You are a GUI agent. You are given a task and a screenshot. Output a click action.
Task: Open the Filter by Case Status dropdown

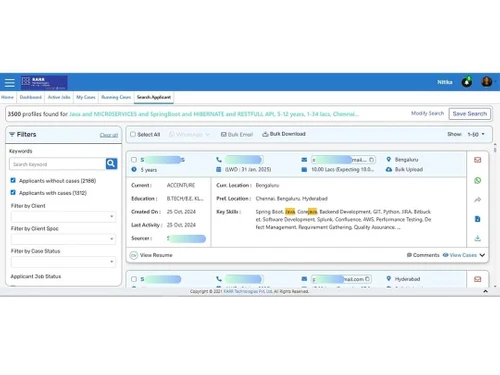pos(63,262)
